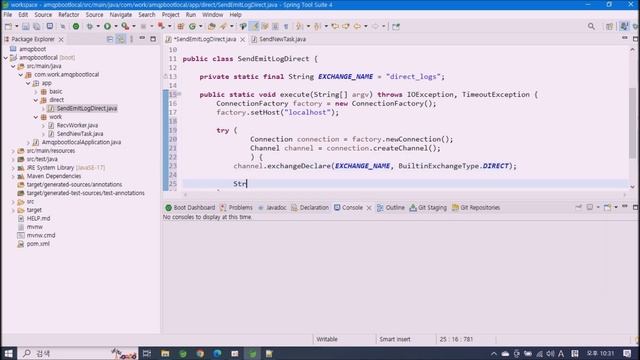Open the Run button dropdown arrow

[x=116, y=27]
